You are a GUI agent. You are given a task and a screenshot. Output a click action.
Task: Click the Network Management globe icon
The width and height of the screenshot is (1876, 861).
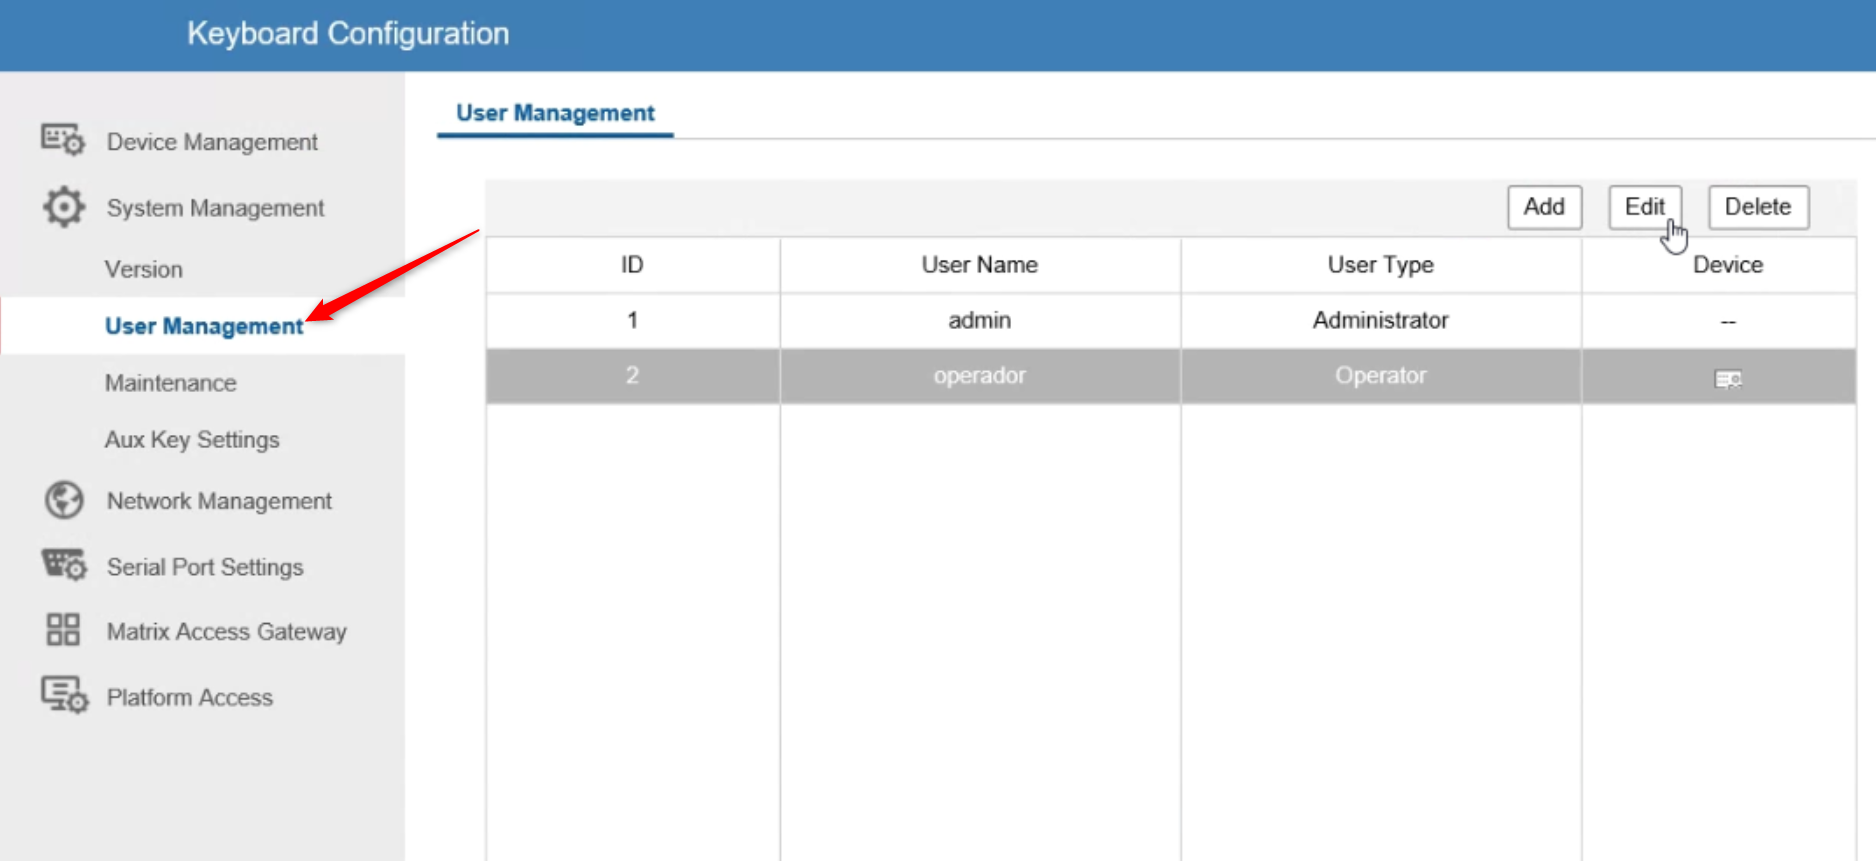click(x=64, y=500)
